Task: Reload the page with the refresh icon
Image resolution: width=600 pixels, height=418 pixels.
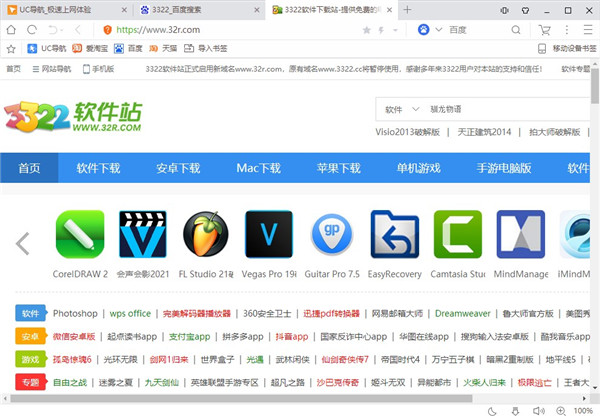Action: pyautogui.click(x=32, y=29)
